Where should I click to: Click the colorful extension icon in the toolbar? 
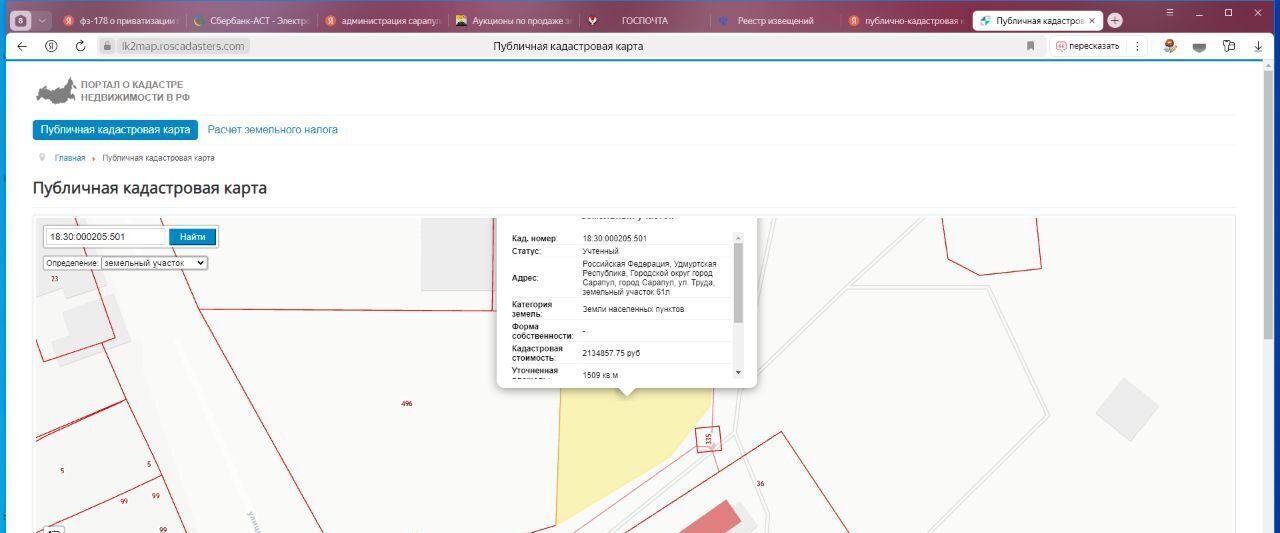coord(1170,46)
